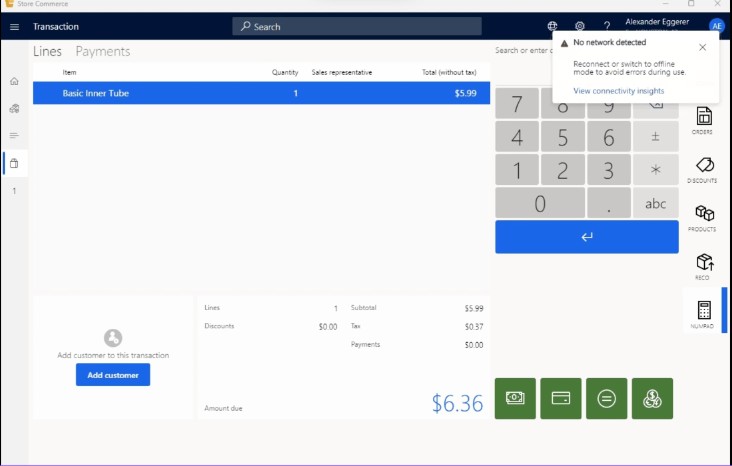Select the Basic Inner Tube line

click(261, 93)
